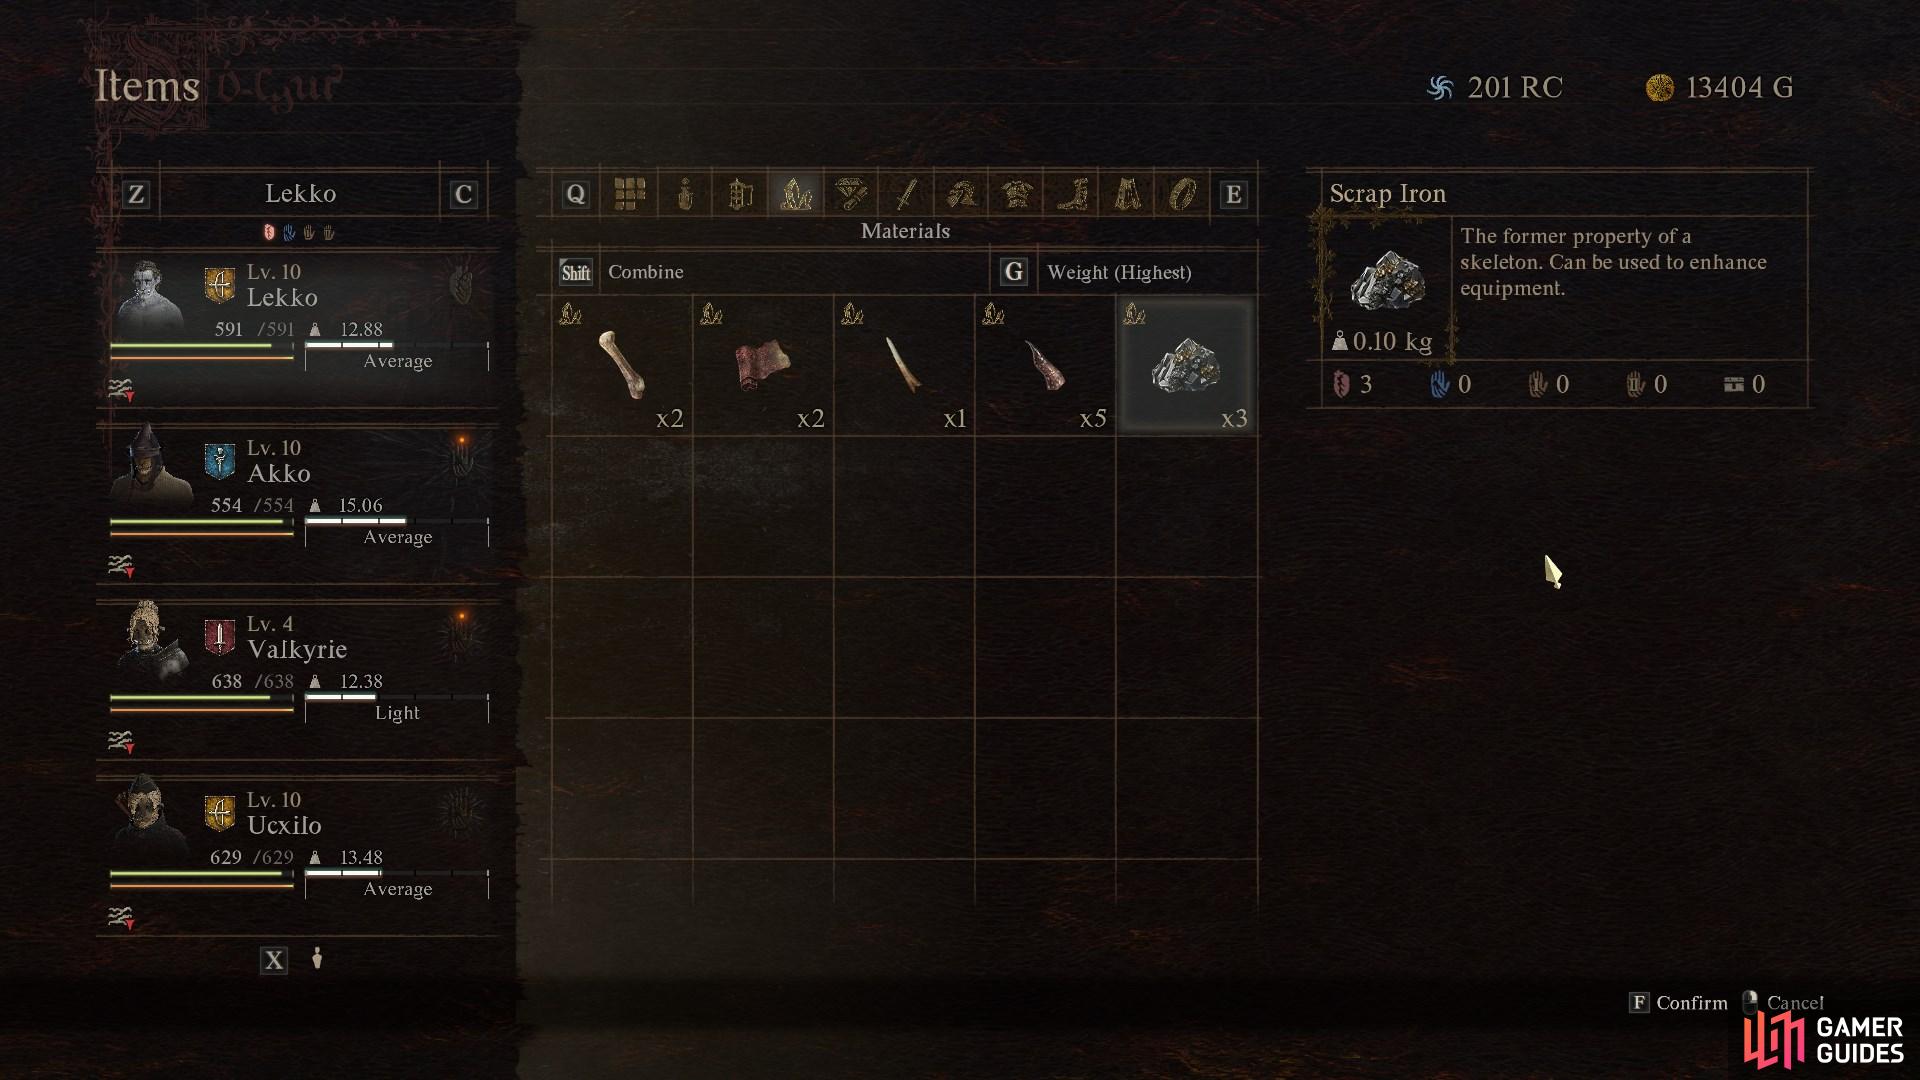The width and height of the screenshot is (1920, 1080).
Task: Switch to next character with C key
Action: (462, 195)
